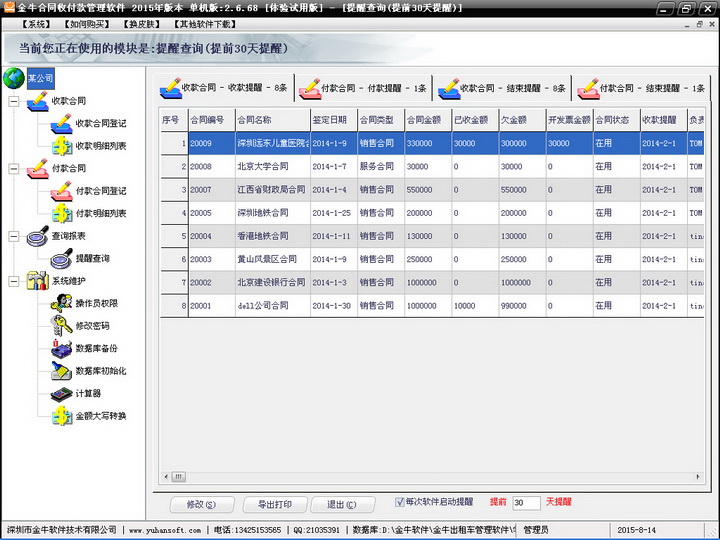The image size is (720, 540).
Task: Open the 【换皮肤】 menu
Action: click(x=142, y=24)
